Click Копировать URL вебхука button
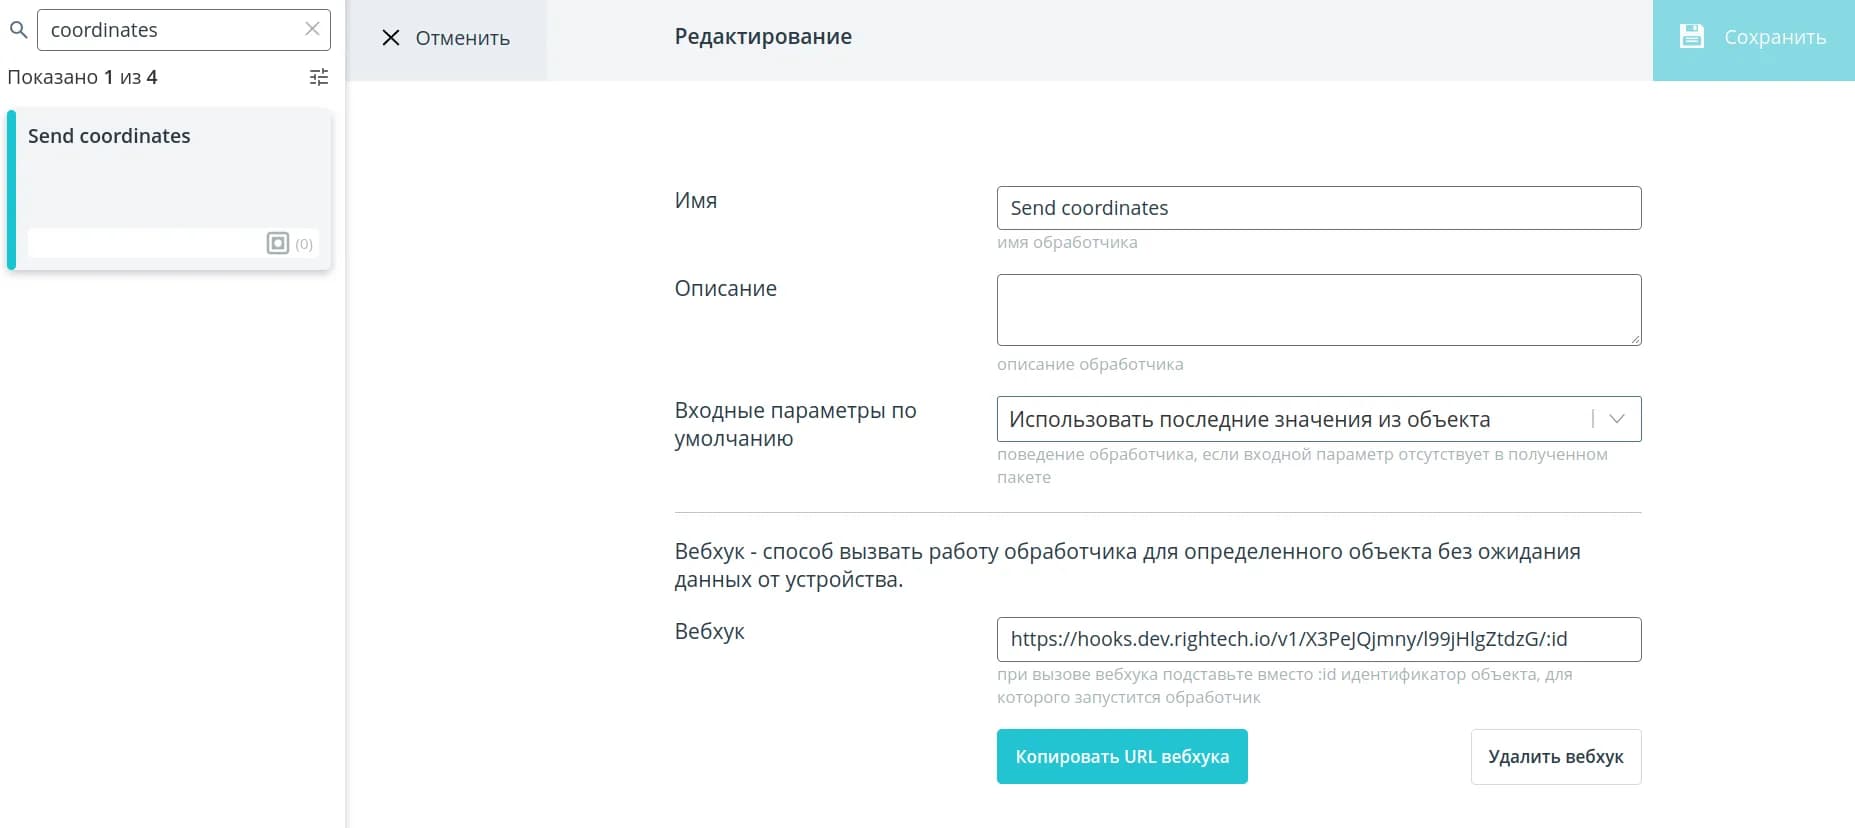 click(x=1122, y=757)
